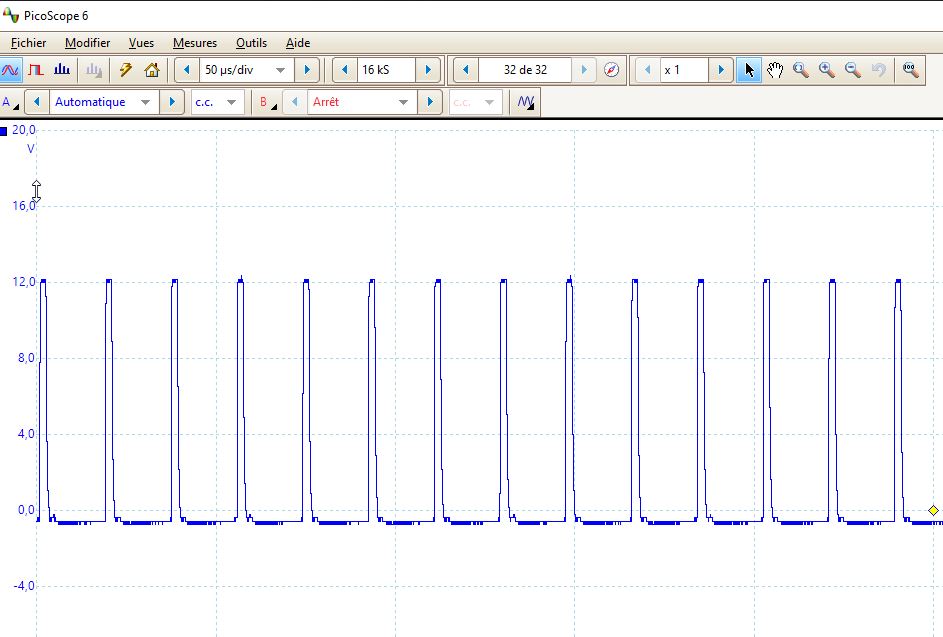
Task: Open the Aide menu
Action: (x=298, y=43)
